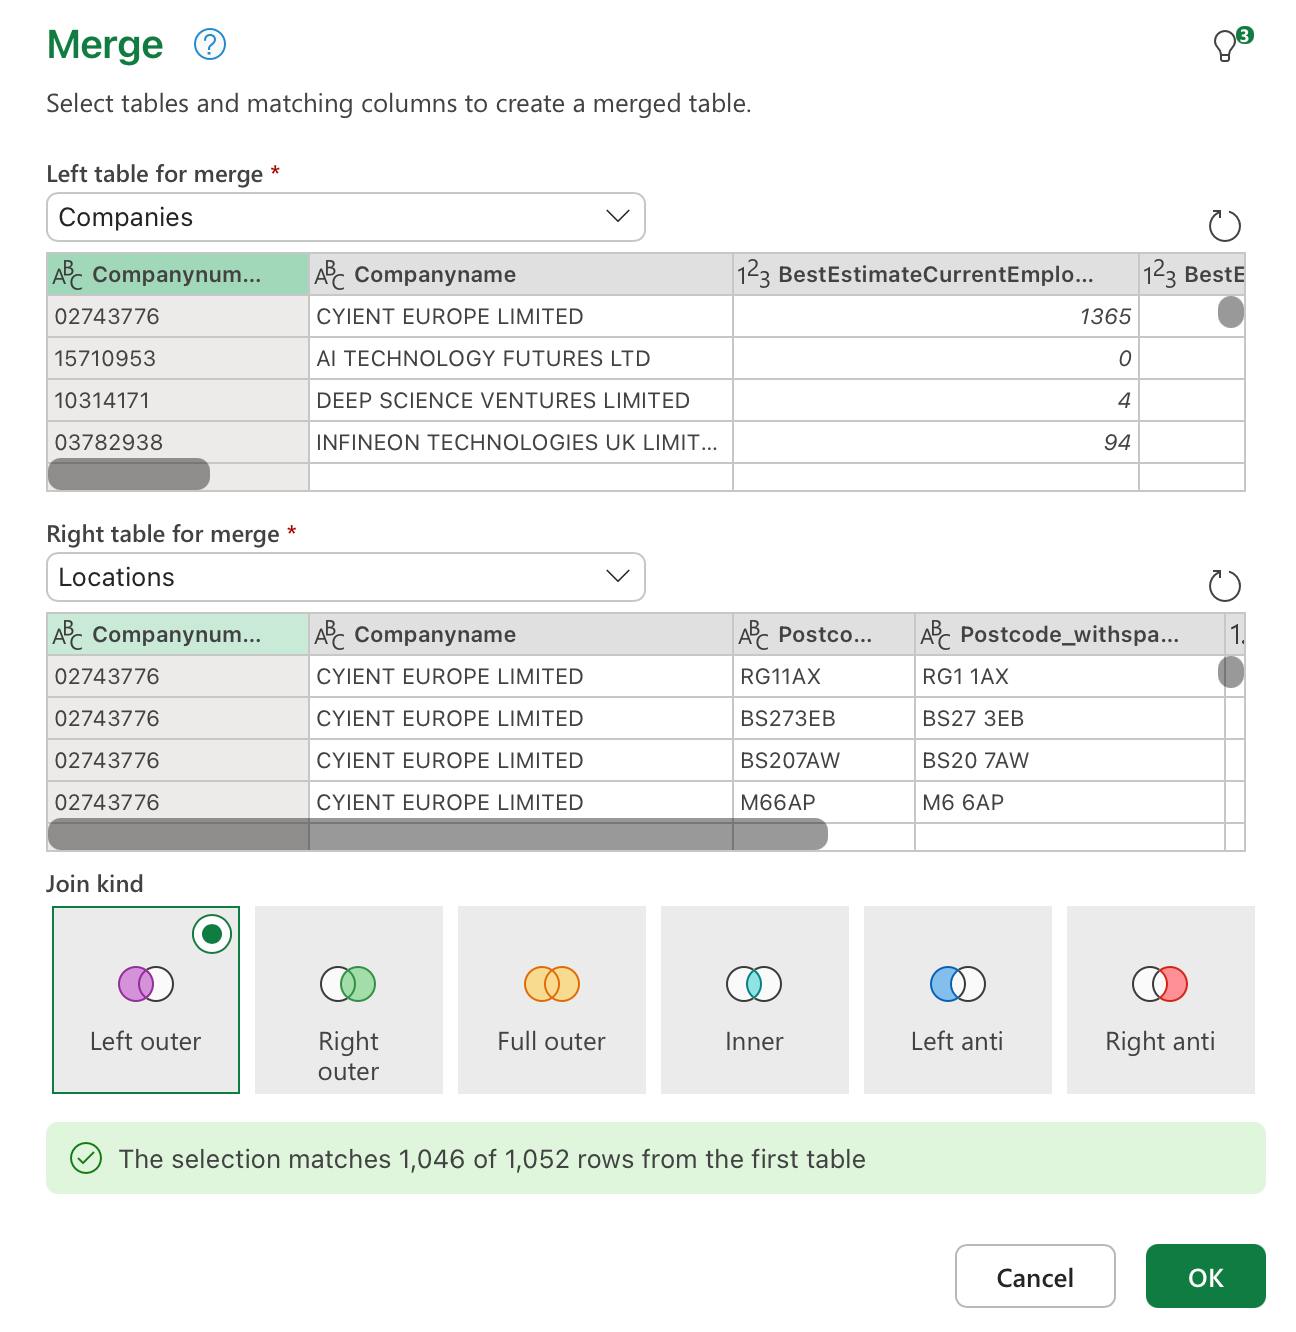Refresh the Companies left table preview

coord(1224,225)
